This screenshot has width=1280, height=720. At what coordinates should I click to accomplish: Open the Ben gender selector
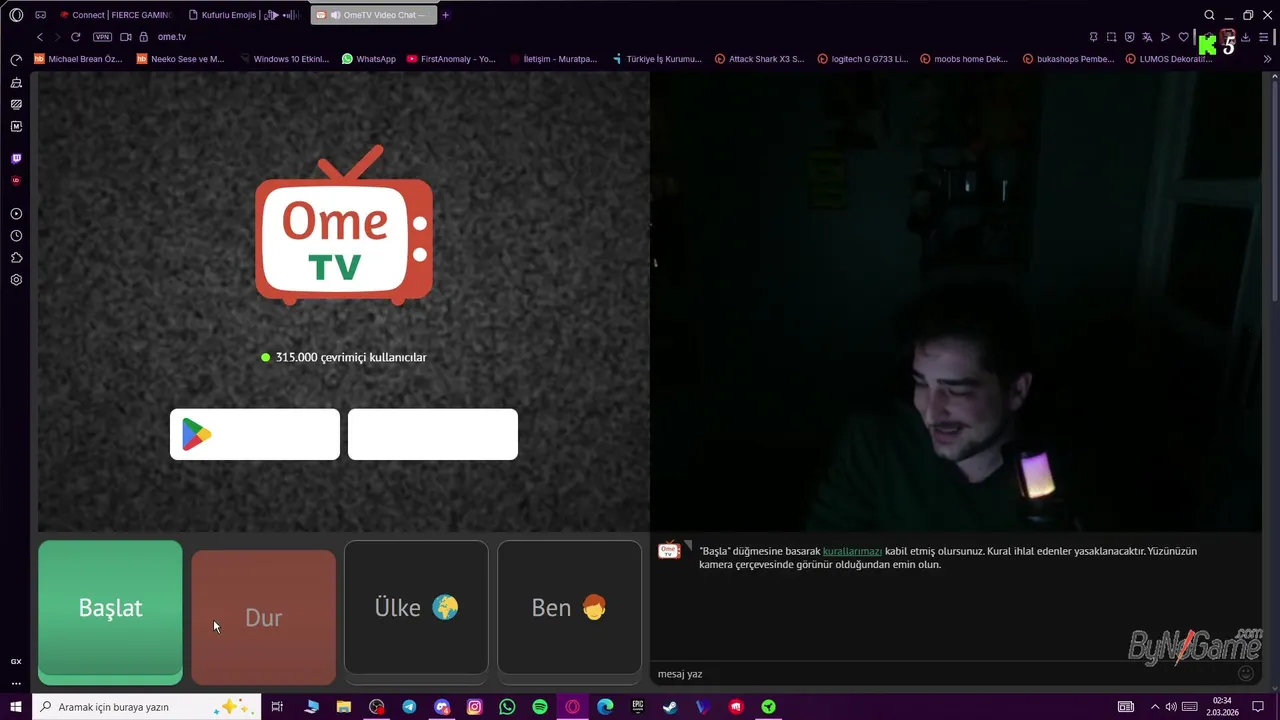coord(569,608)
